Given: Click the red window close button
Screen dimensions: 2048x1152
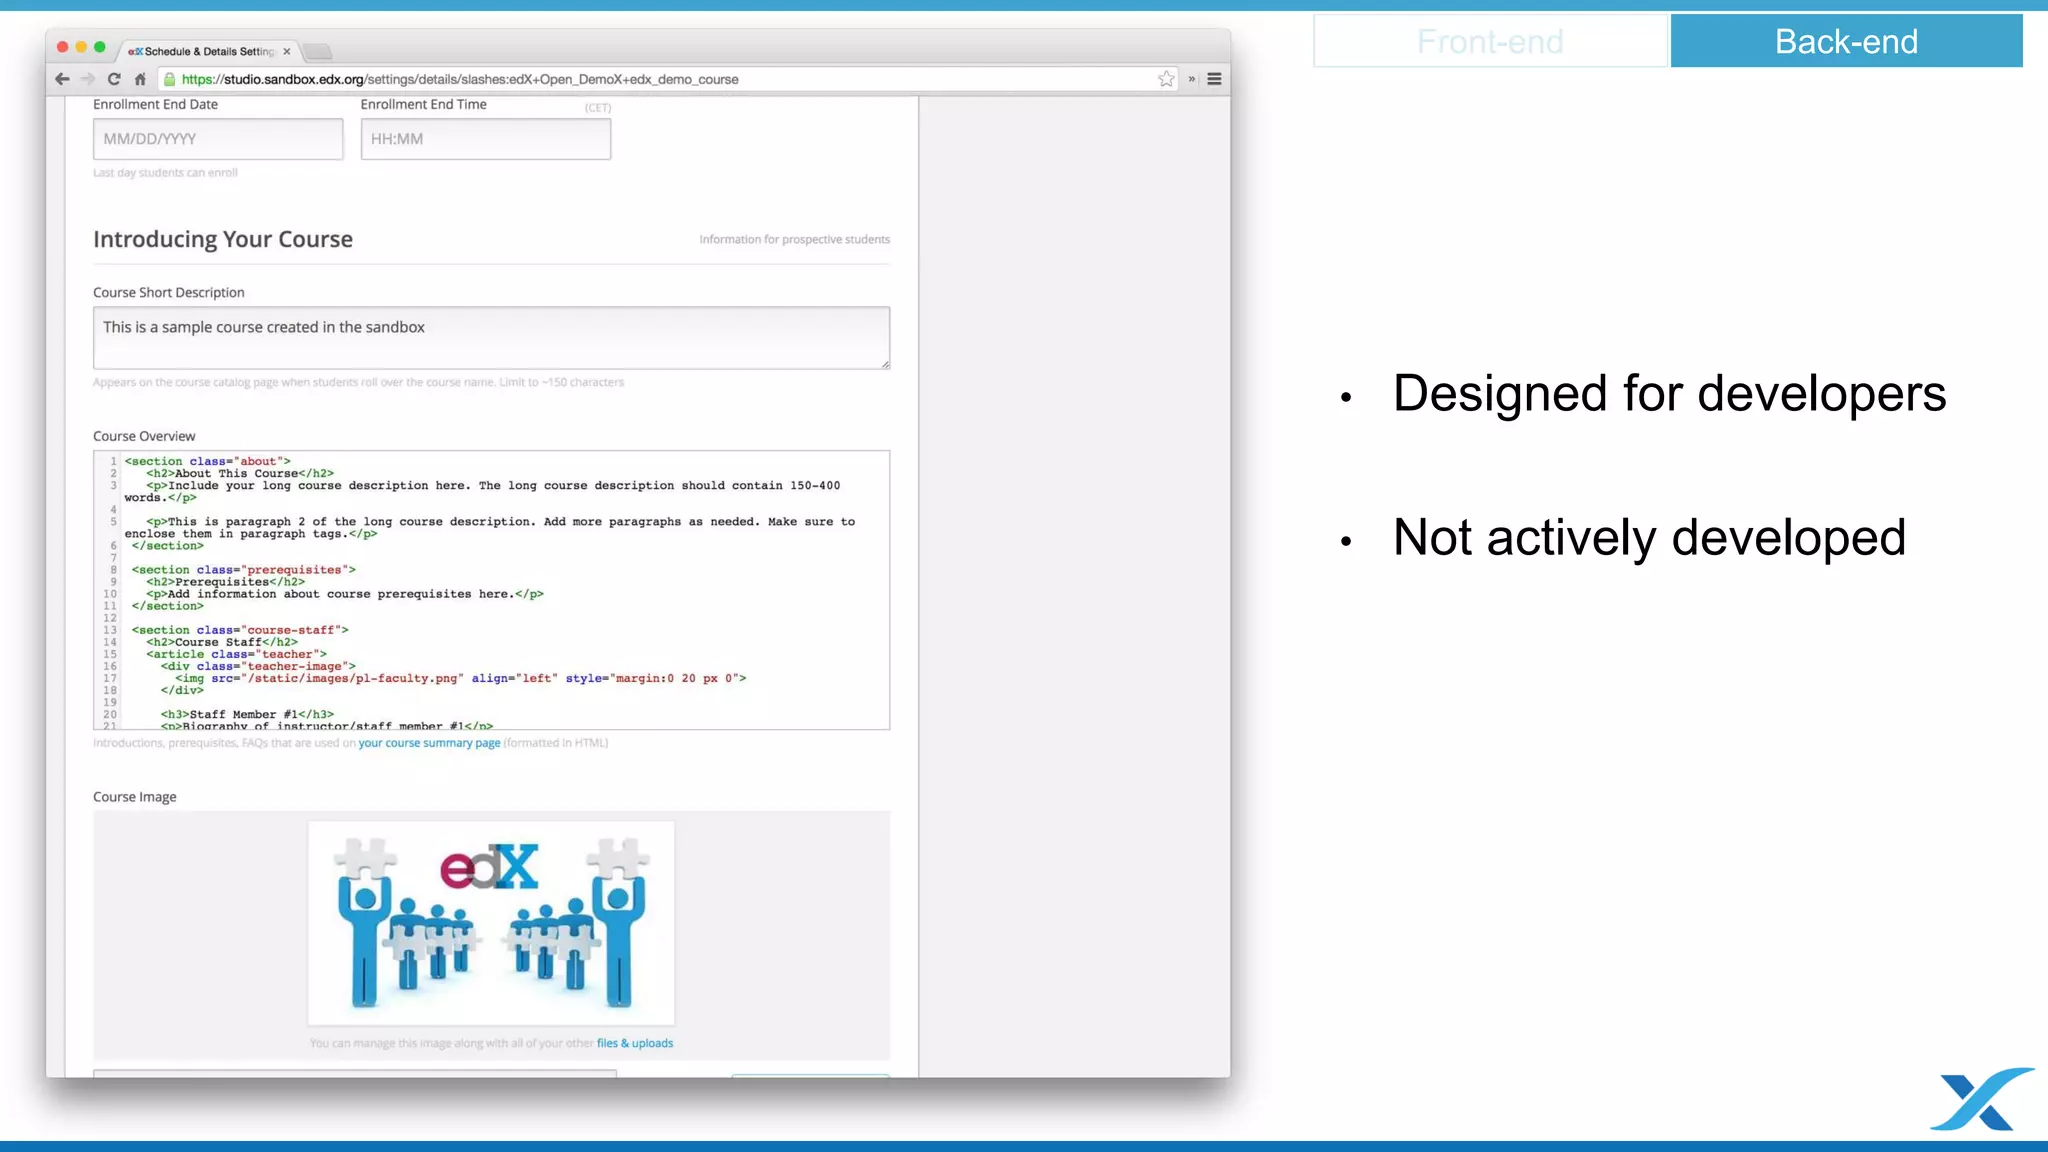Looking at the screenshot, I should click(x=63, y=47).
